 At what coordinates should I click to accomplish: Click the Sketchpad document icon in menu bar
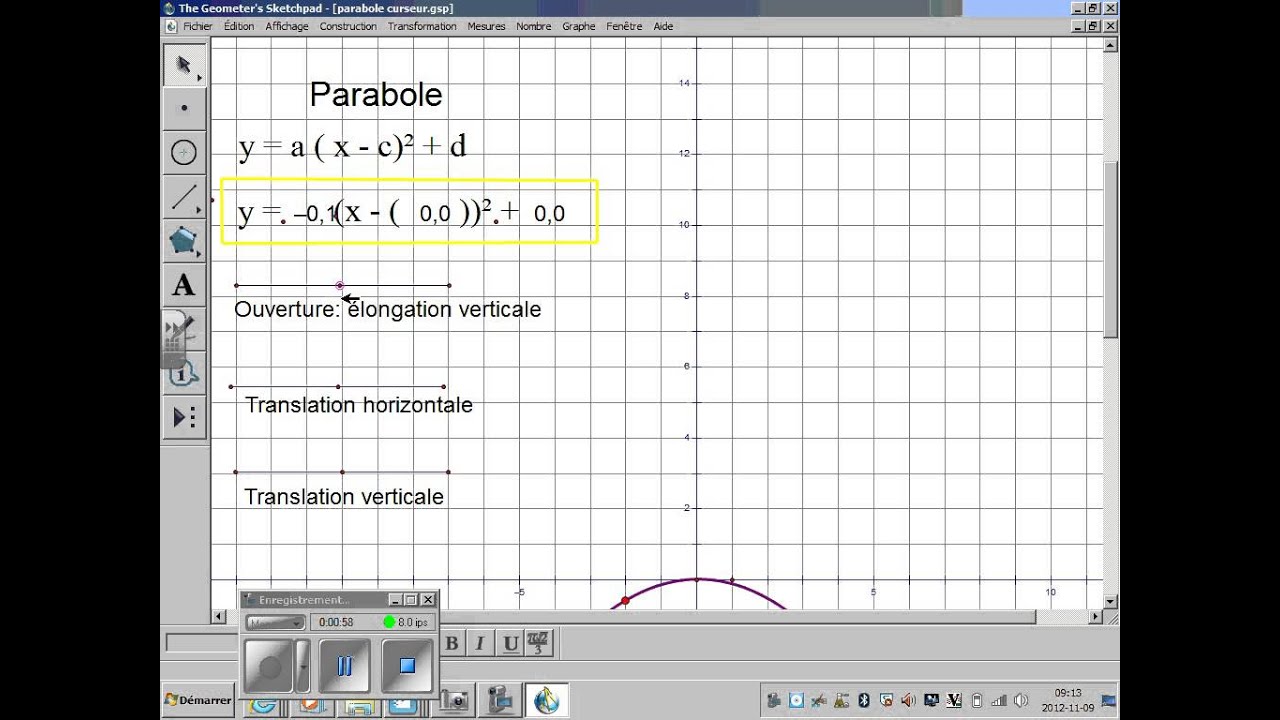pos(172,26)
